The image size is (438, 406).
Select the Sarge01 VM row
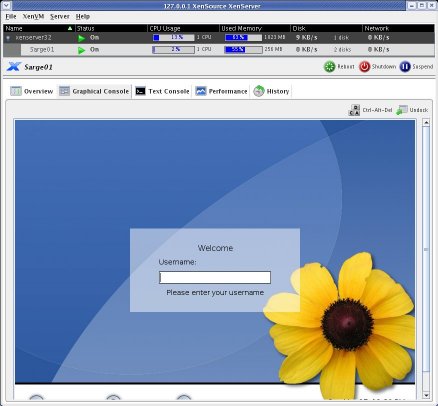219,50
